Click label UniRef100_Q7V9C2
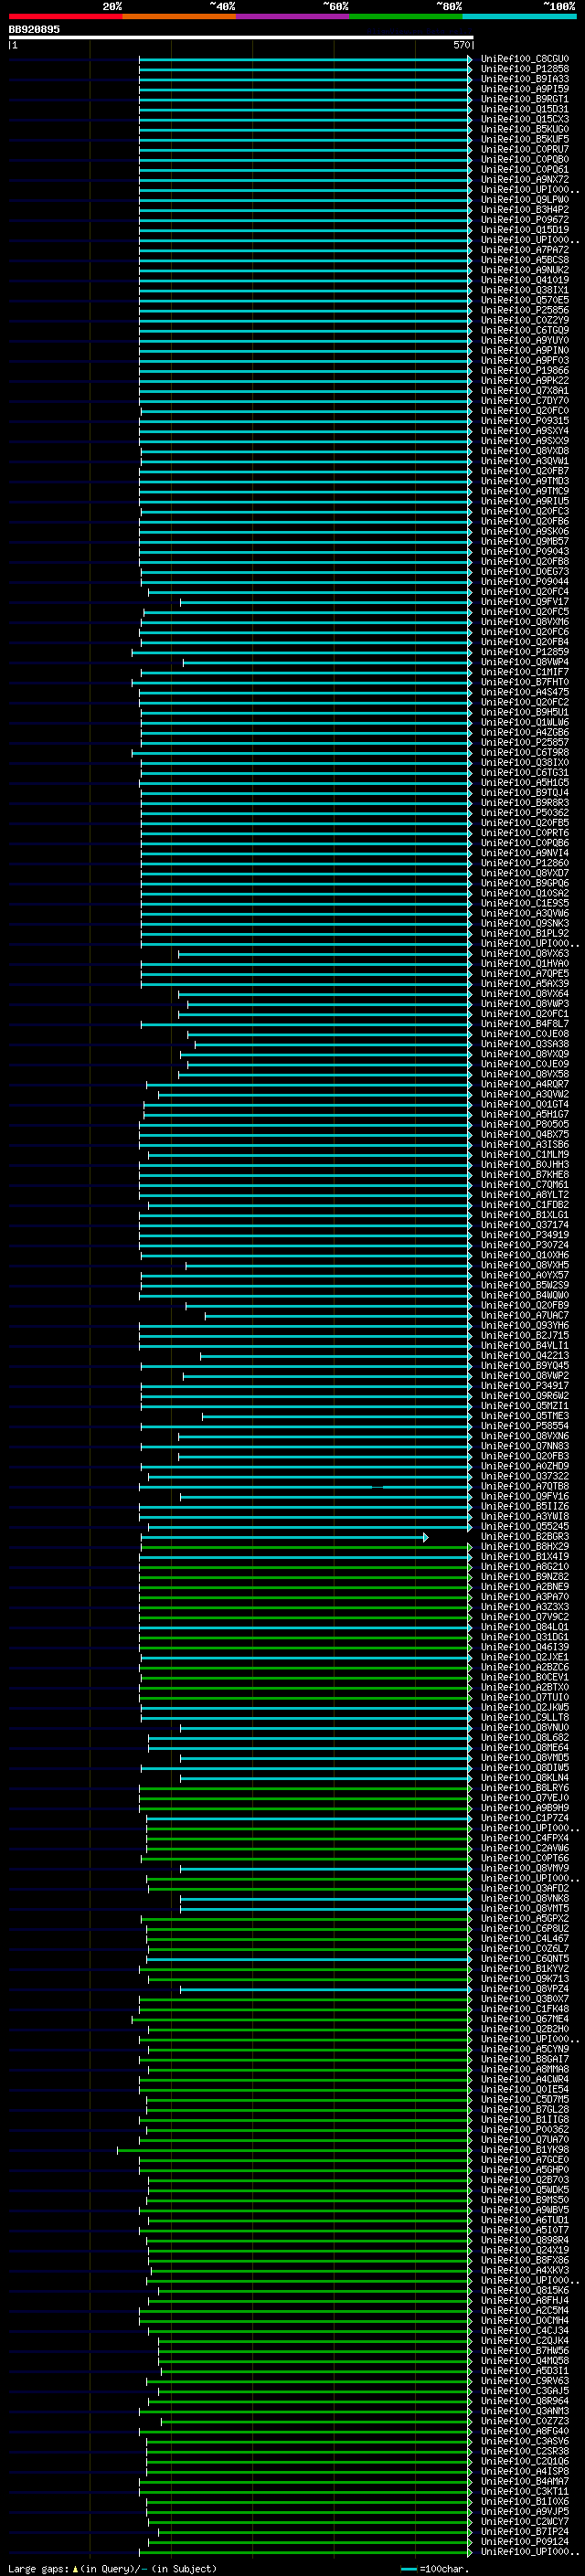 [525, 1616]
